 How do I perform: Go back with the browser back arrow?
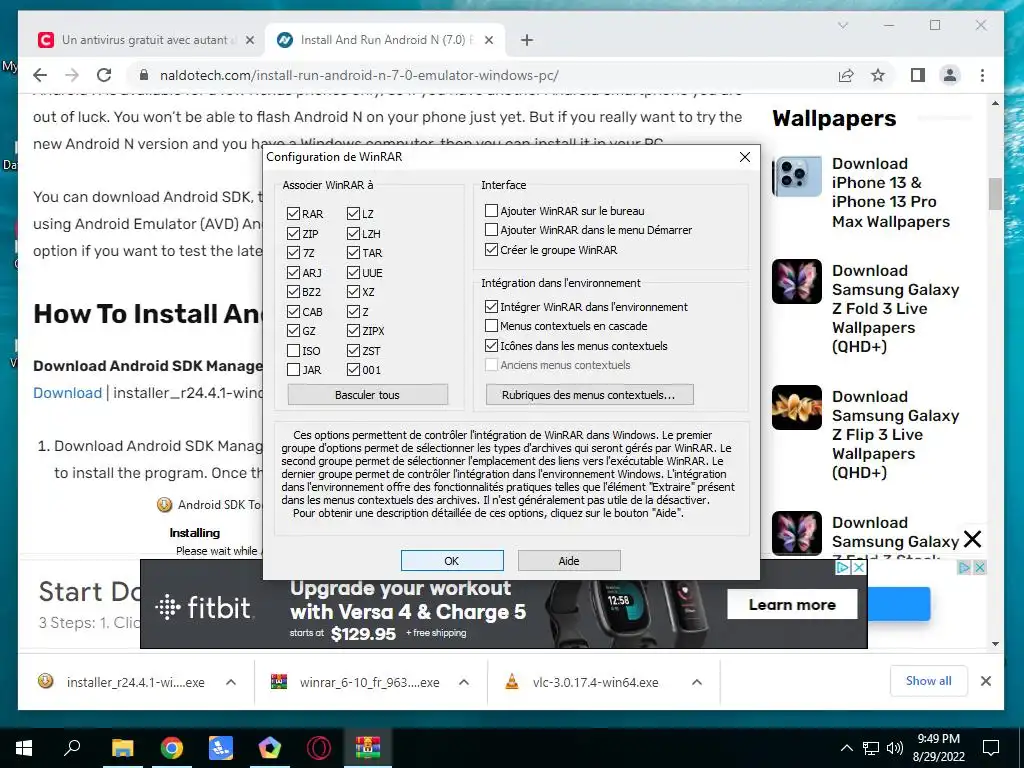tap(40, 75)
